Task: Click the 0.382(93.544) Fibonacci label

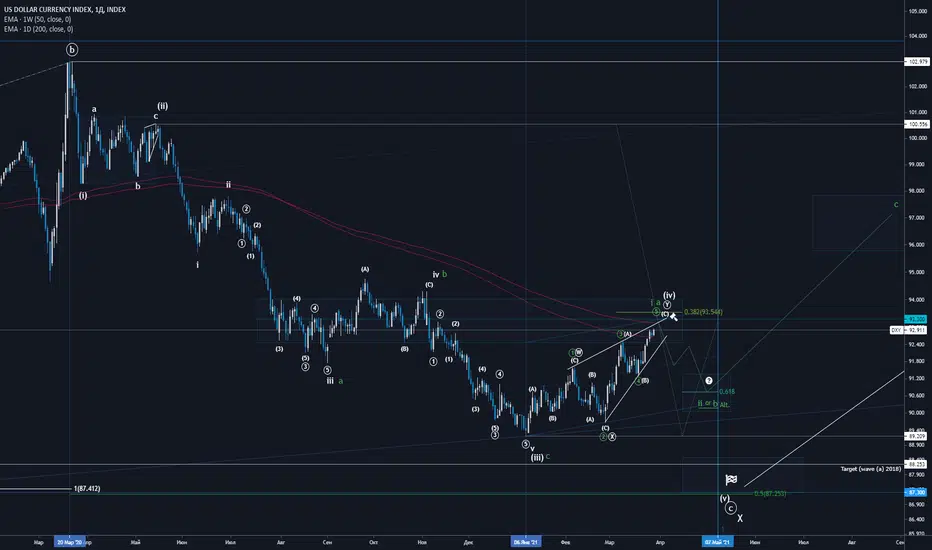Action: point(703,312)
